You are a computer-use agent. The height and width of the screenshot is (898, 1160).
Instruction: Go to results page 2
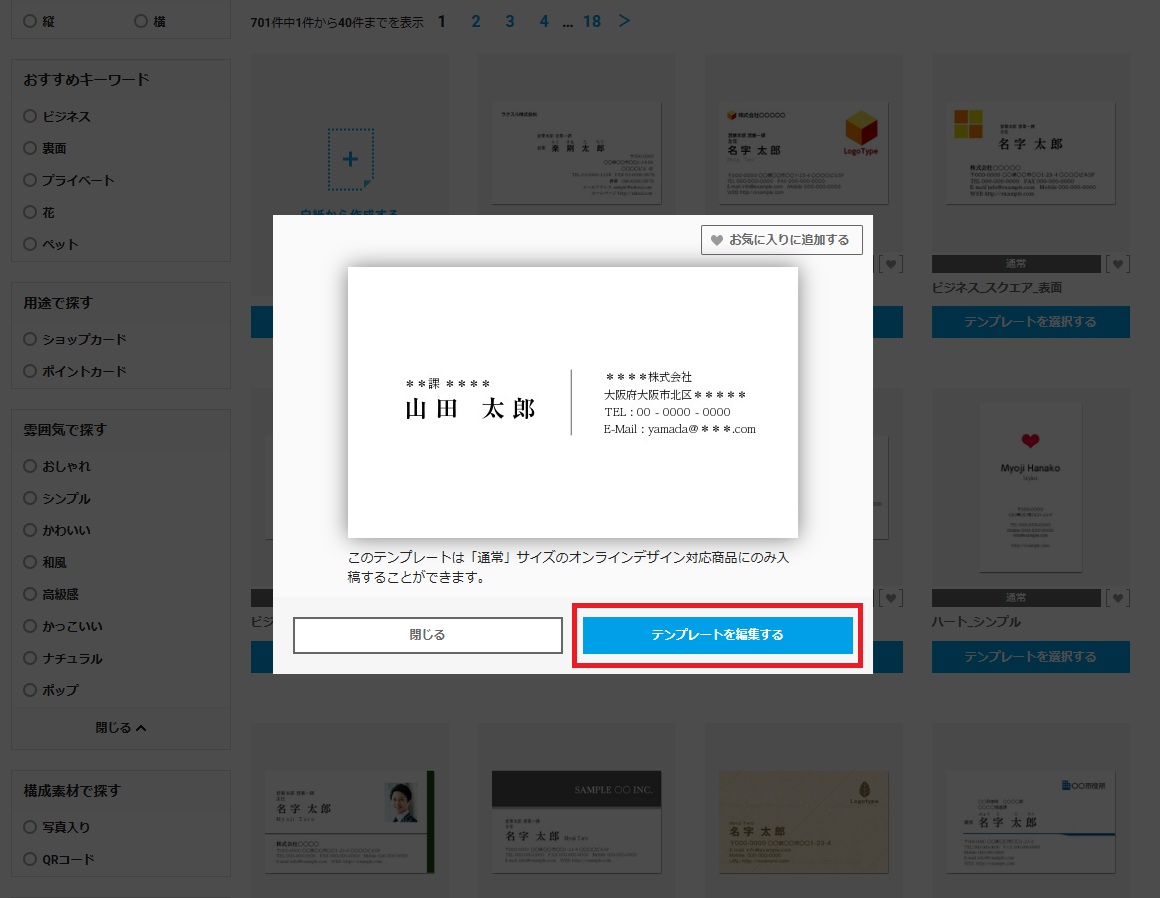tap(476, 21)
